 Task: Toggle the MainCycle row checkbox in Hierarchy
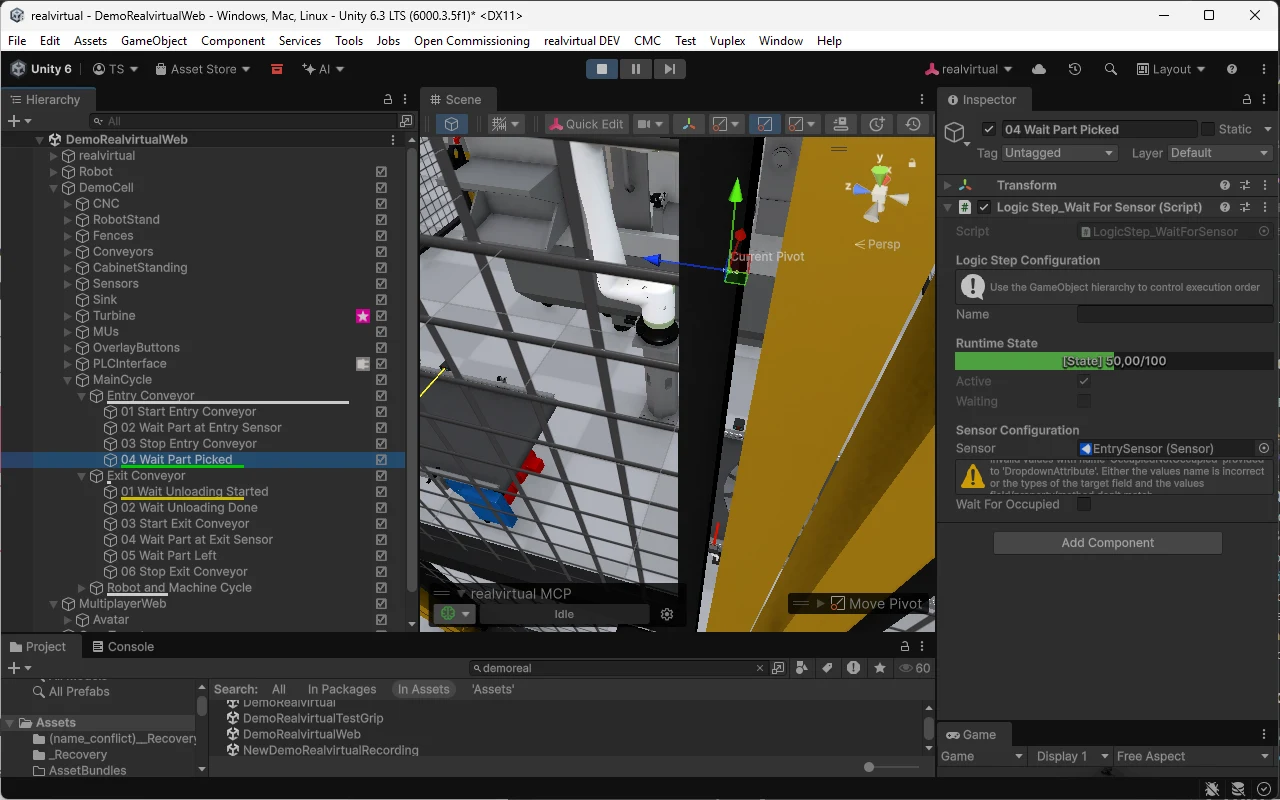click(381, 380)
